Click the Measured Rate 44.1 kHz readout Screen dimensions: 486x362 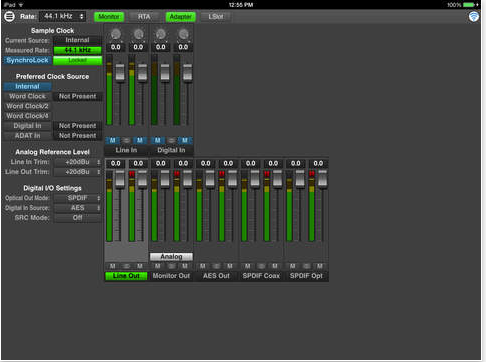[x=78, y=50]
